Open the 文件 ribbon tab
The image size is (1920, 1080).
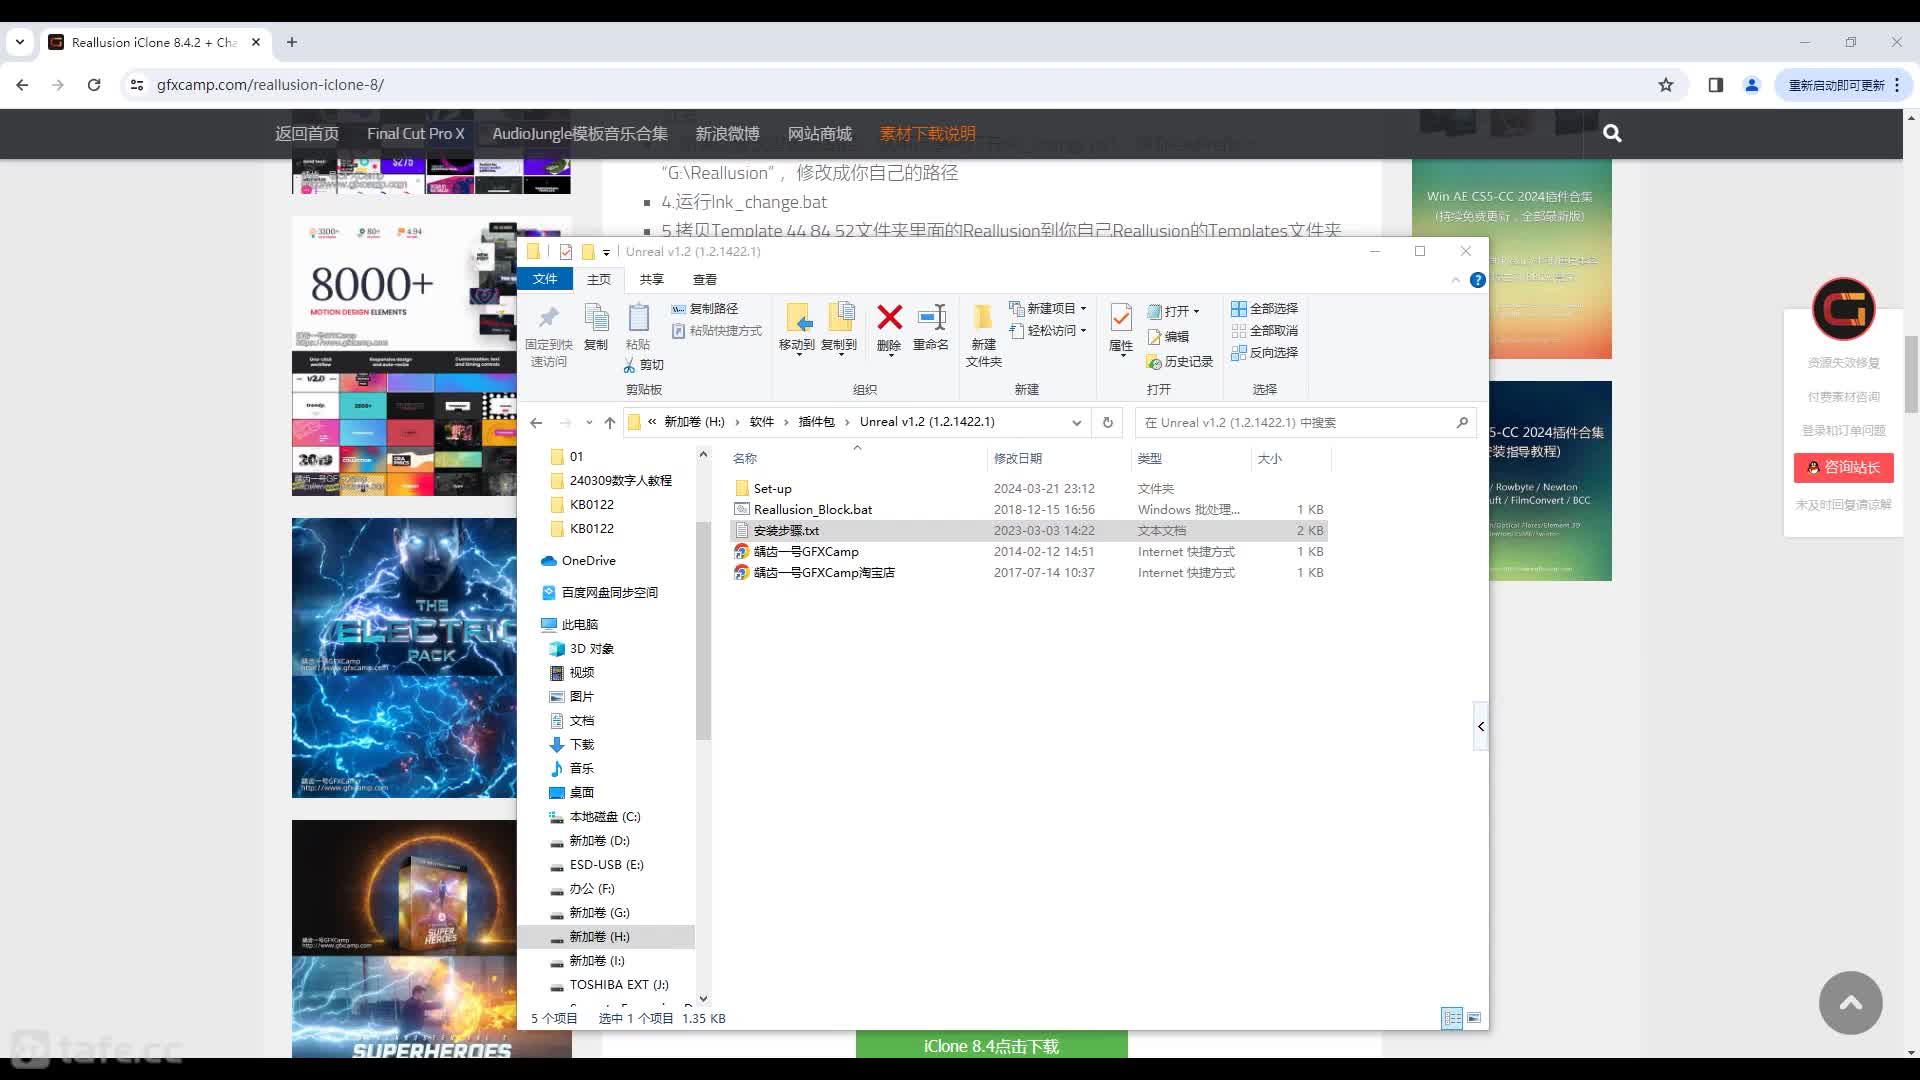click(x=545, y=279)
